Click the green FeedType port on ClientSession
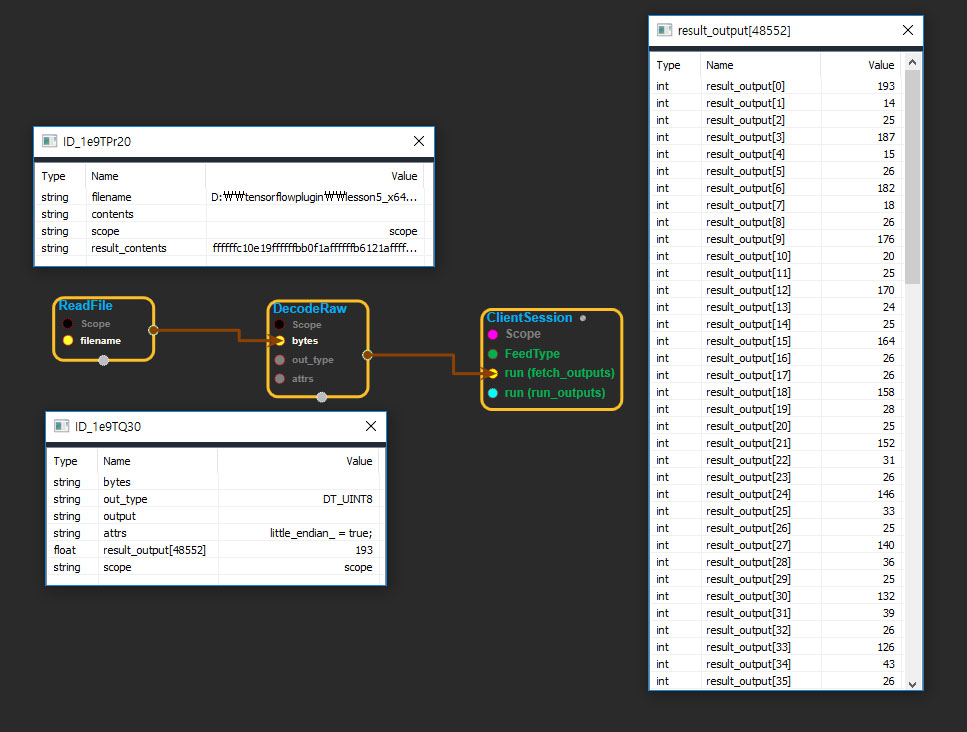The width and height of the screenshot is (967, 732). pos(493,354)
